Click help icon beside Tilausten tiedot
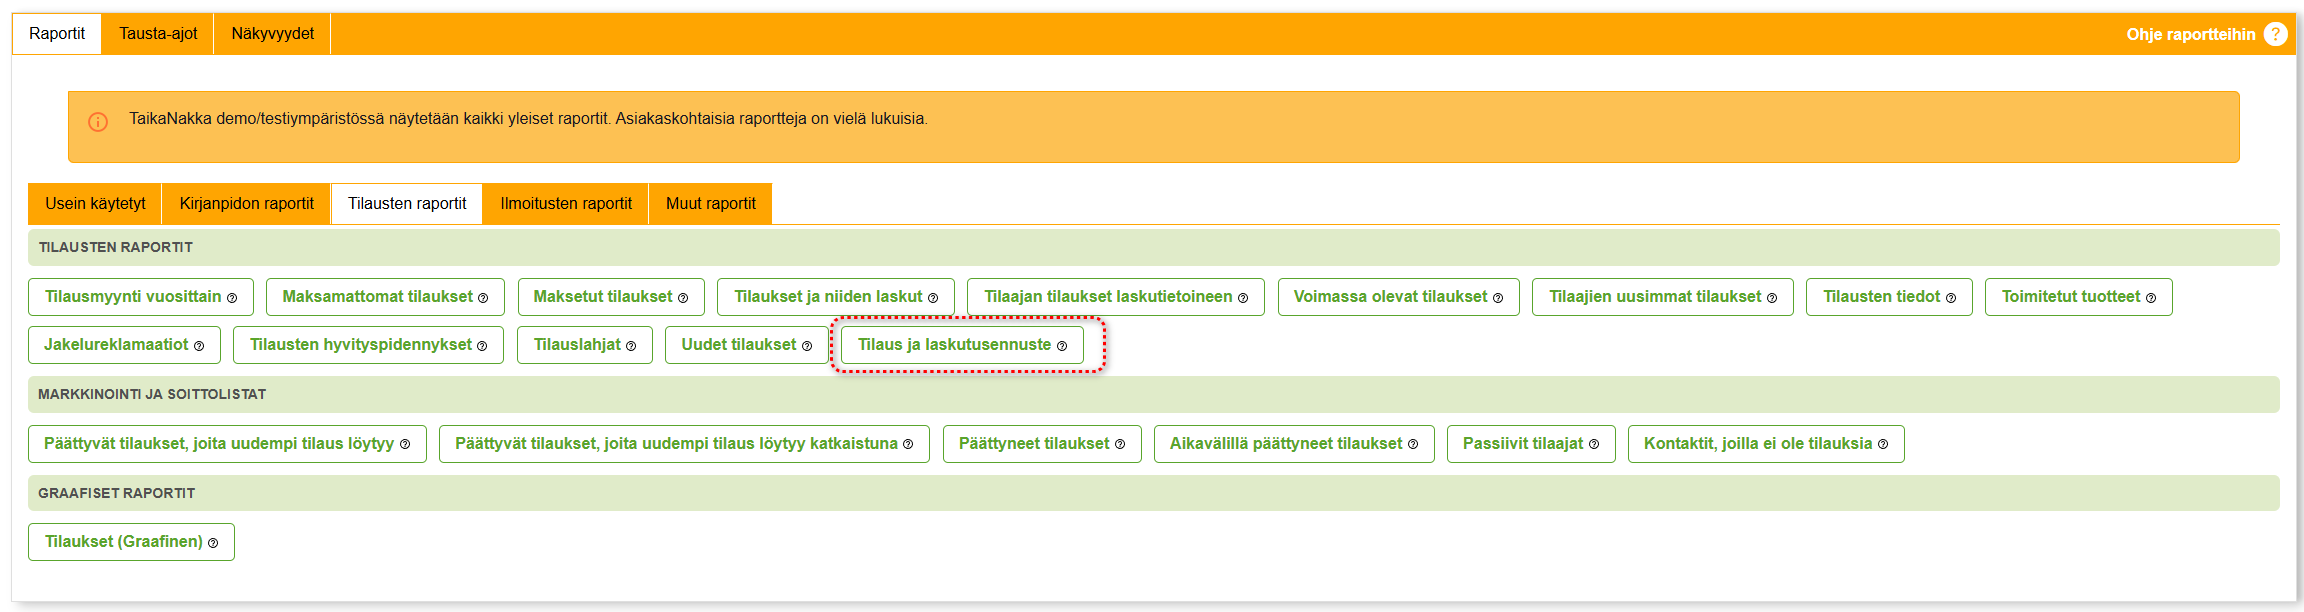The height and width of the screenshot is (612, 2304). (x=1951, y=298)
